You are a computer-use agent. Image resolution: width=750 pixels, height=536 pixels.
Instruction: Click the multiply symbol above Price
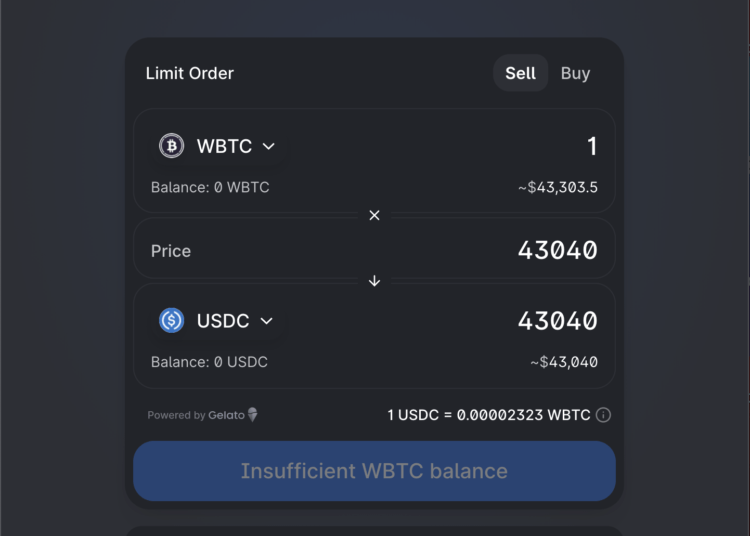[x=374, y=215]
